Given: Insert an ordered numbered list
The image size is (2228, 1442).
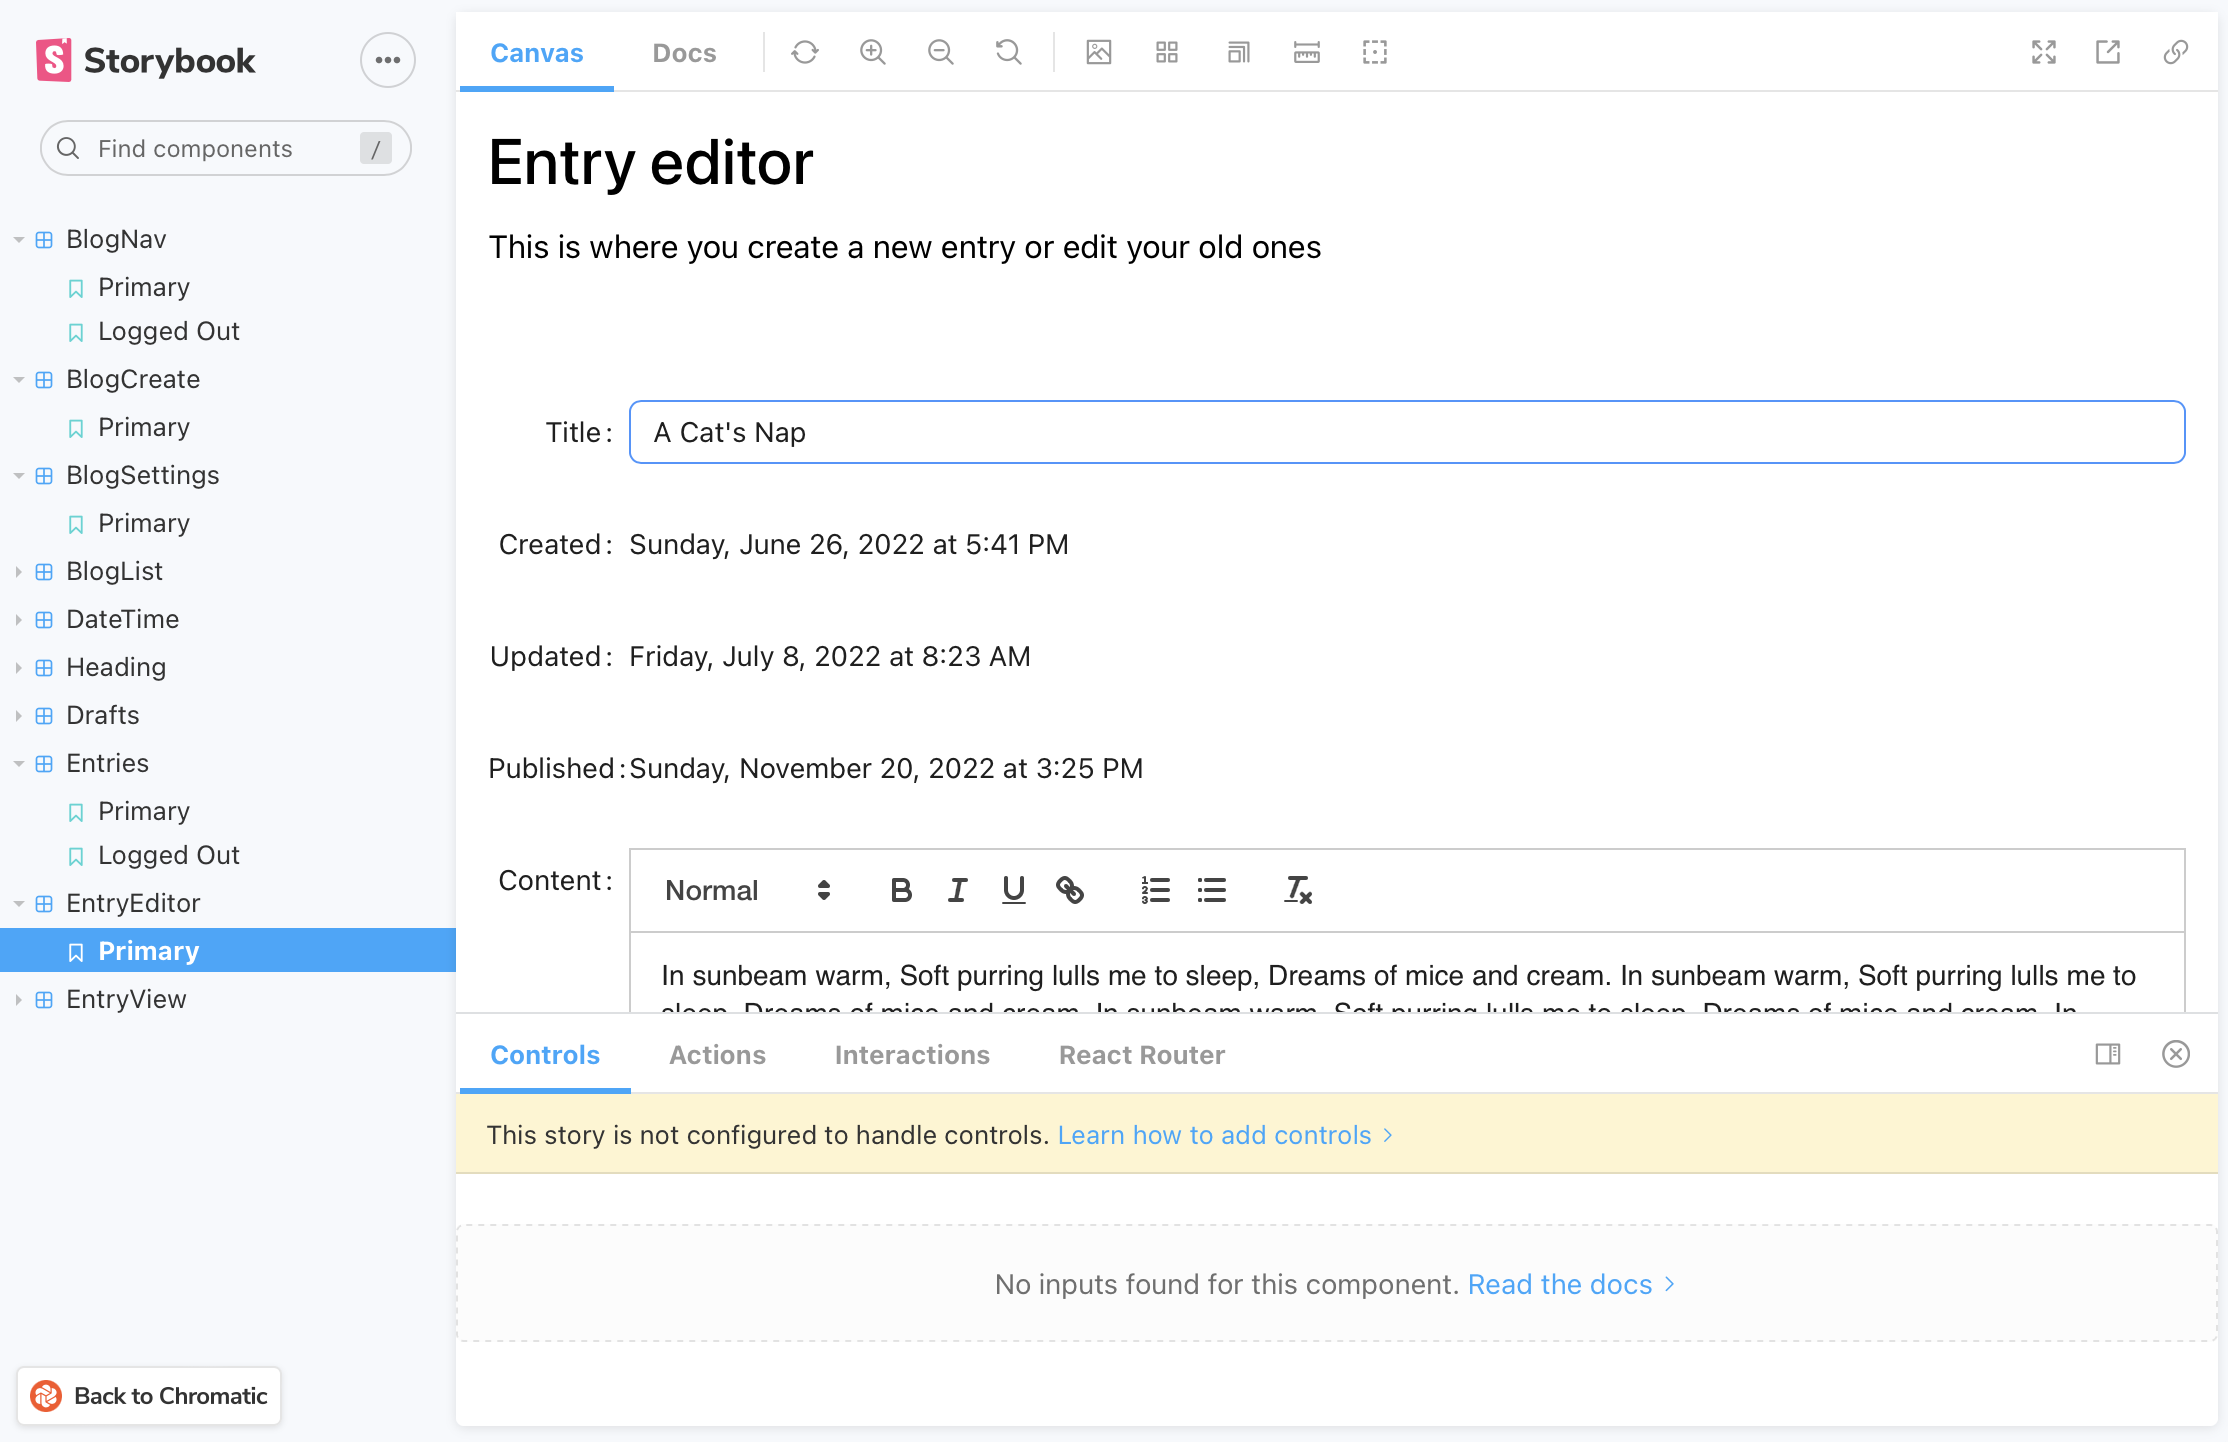Looking at the screenshot, I should coord(1155,890).
